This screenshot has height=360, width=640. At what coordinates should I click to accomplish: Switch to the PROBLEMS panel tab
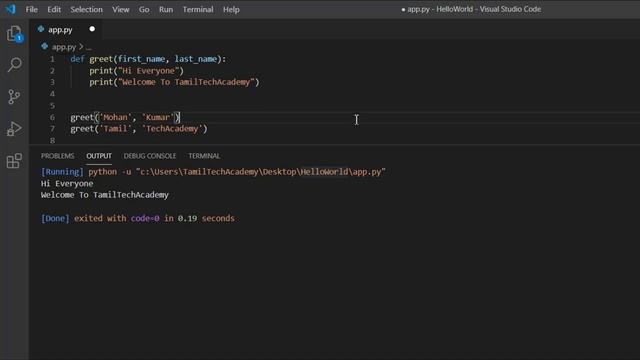tap(58, 156)
